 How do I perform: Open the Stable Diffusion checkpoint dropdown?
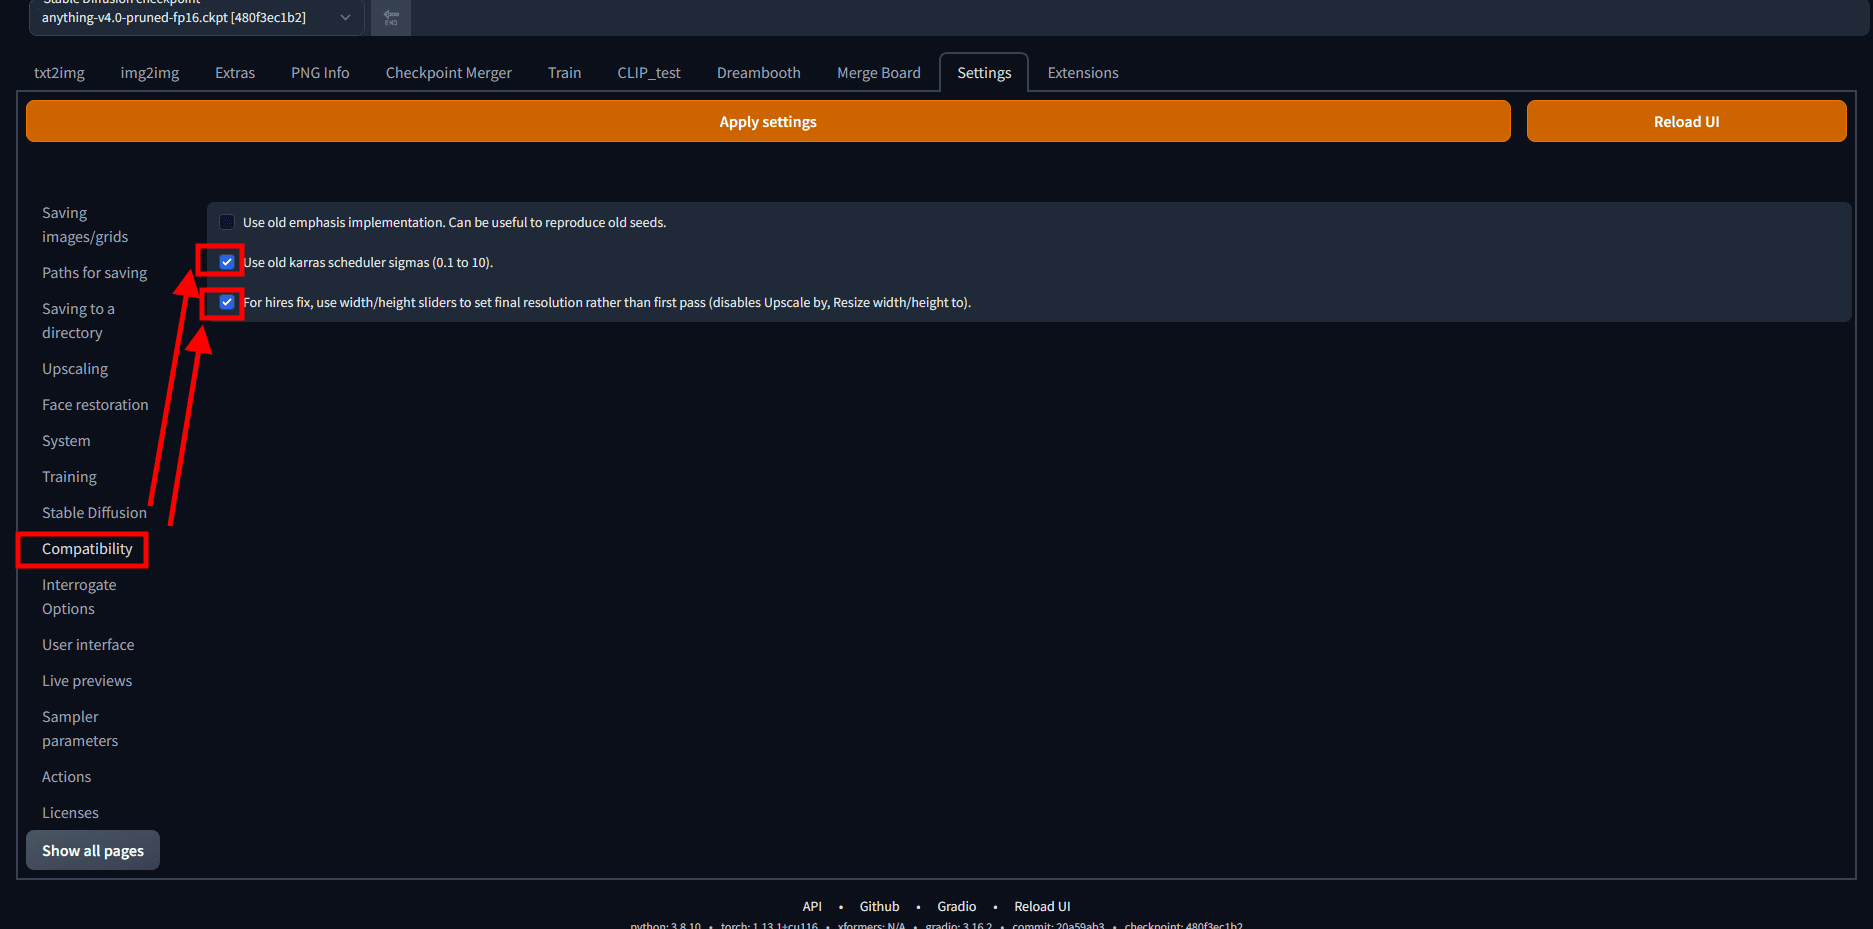[196, 17]
